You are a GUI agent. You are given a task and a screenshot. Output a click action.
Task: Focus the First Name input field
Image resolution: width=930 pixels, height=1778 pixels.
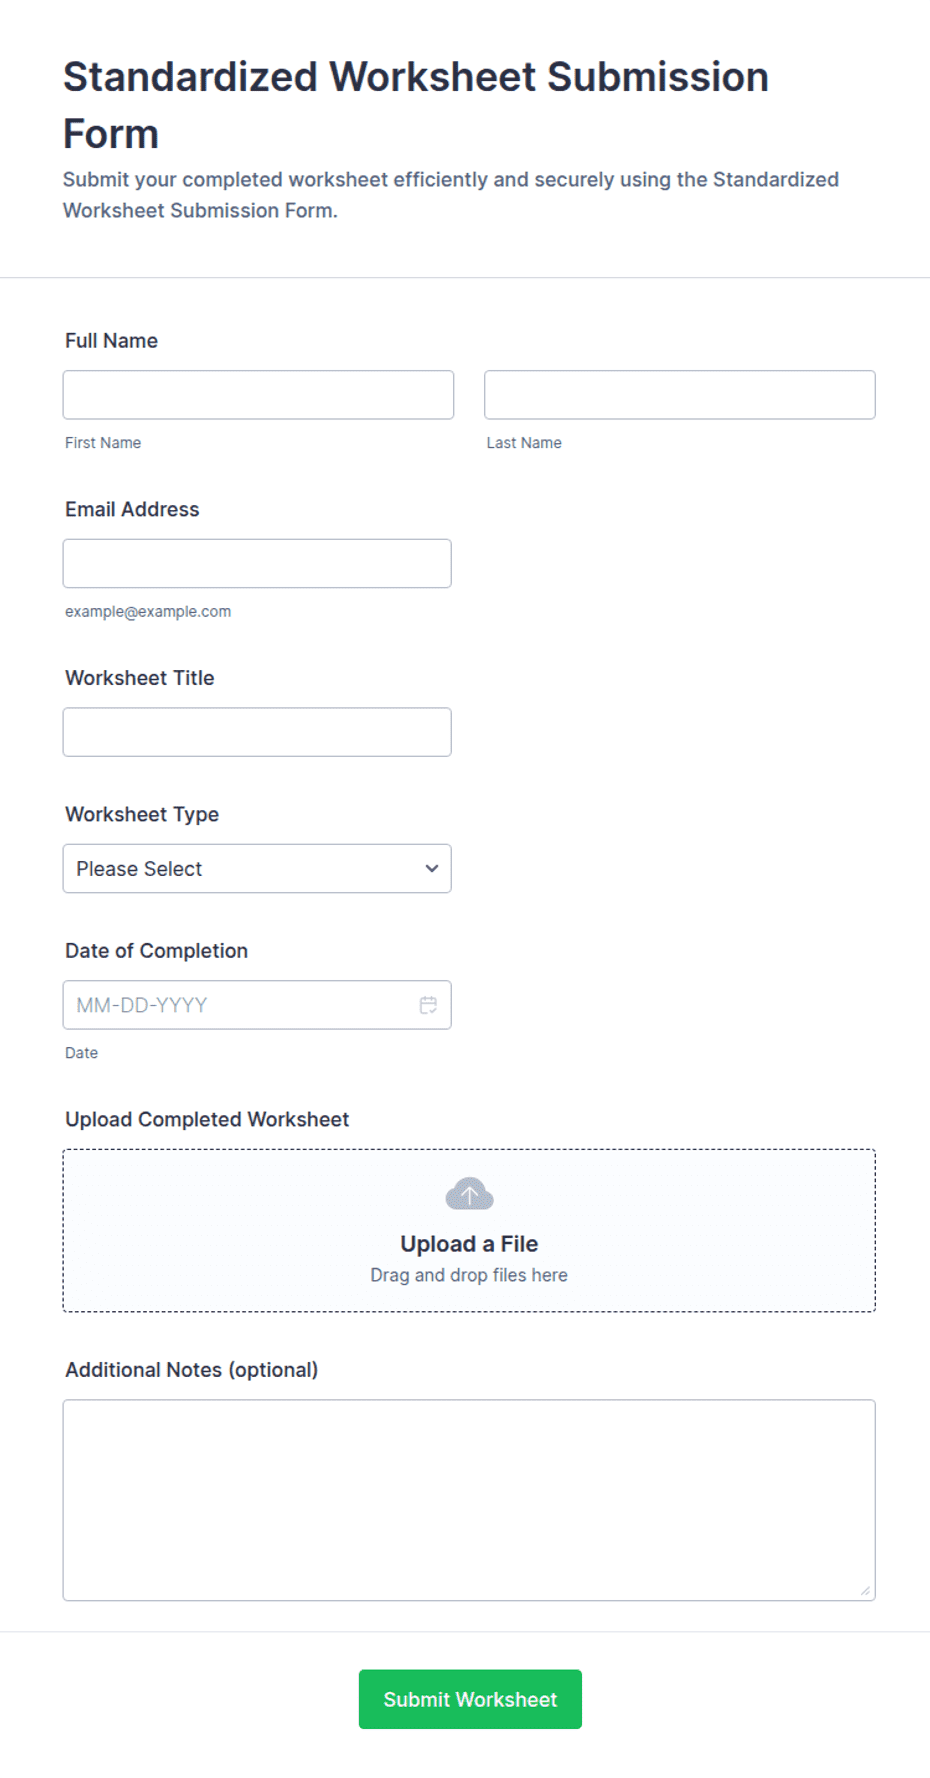(258, 395)
